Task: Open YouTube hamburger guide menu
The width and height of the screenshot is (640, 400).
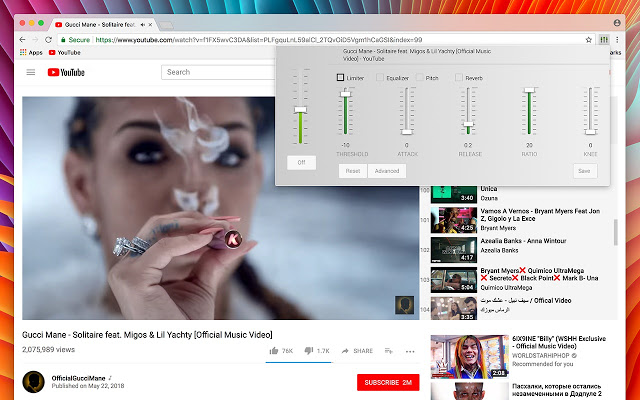Action: pos(31,72)
